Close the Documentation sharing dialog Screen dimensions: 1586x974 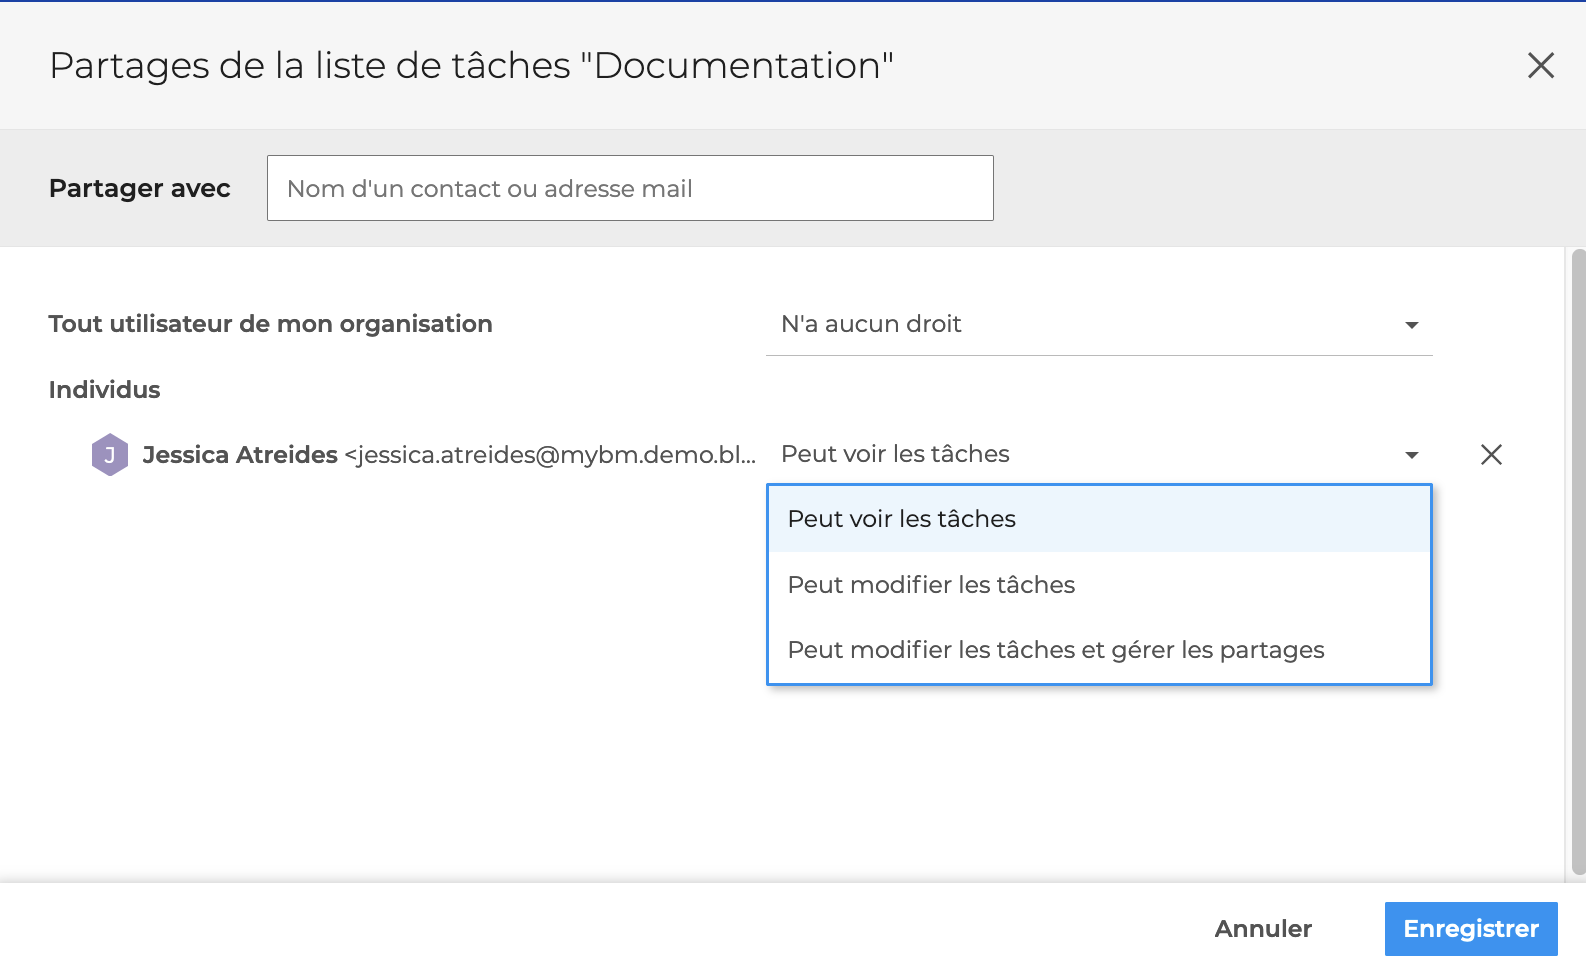tap(1540, 66)
